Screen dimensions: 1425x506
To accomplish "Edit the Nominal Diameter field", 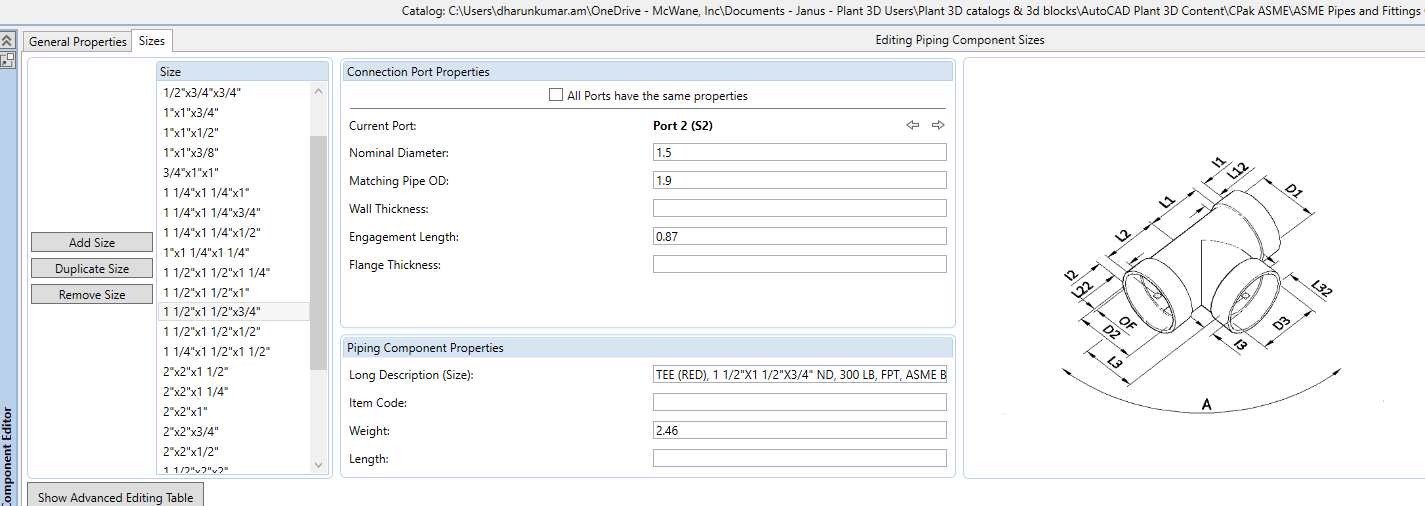I will [799, 152].
